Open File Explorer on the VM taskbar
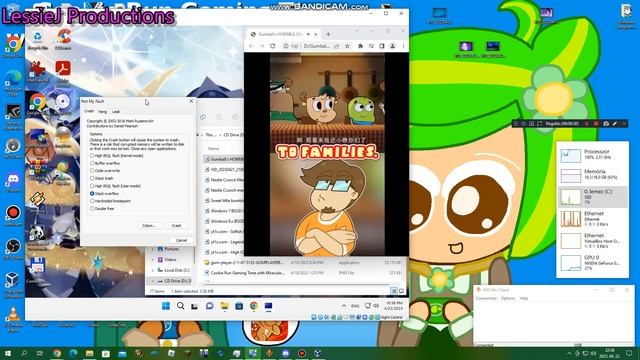The width and height of the screenshot is (640, 360). 224,306
